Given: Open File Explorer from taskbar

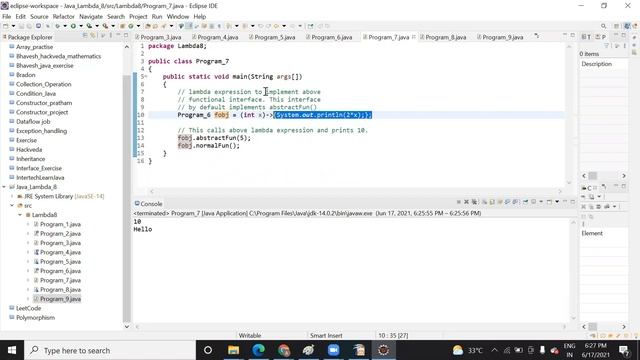Looking at the screenshot, I should pyautogui.click(x=233, y=350).
